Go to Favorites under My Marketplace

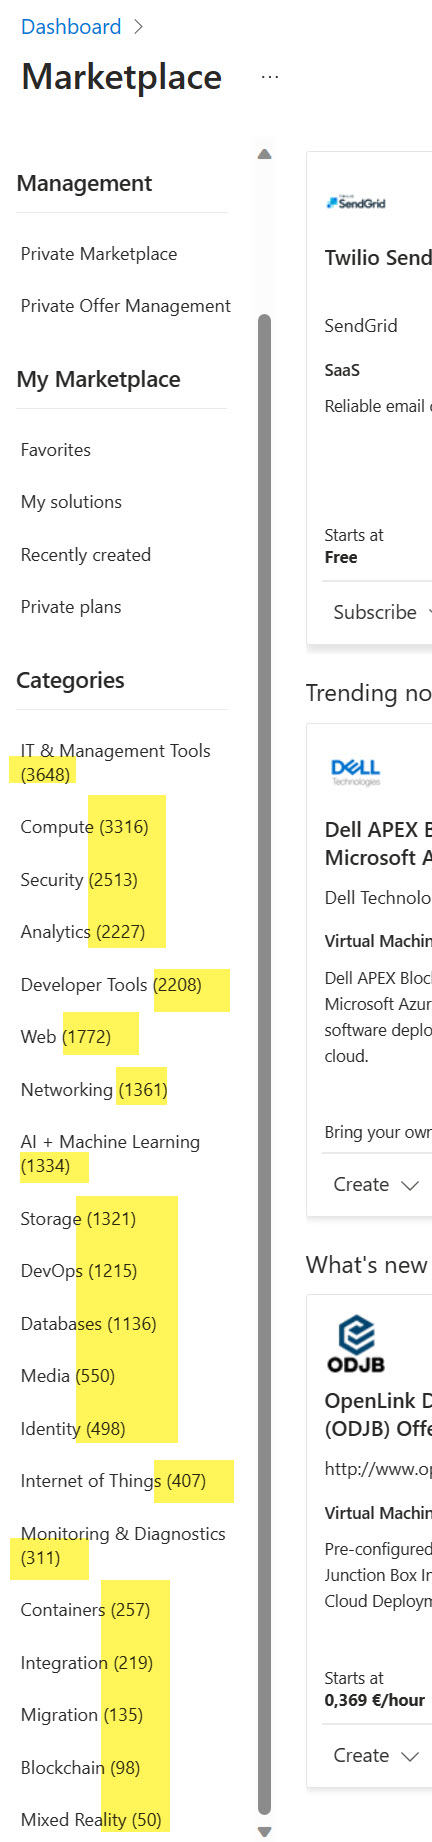coord(56,450)
